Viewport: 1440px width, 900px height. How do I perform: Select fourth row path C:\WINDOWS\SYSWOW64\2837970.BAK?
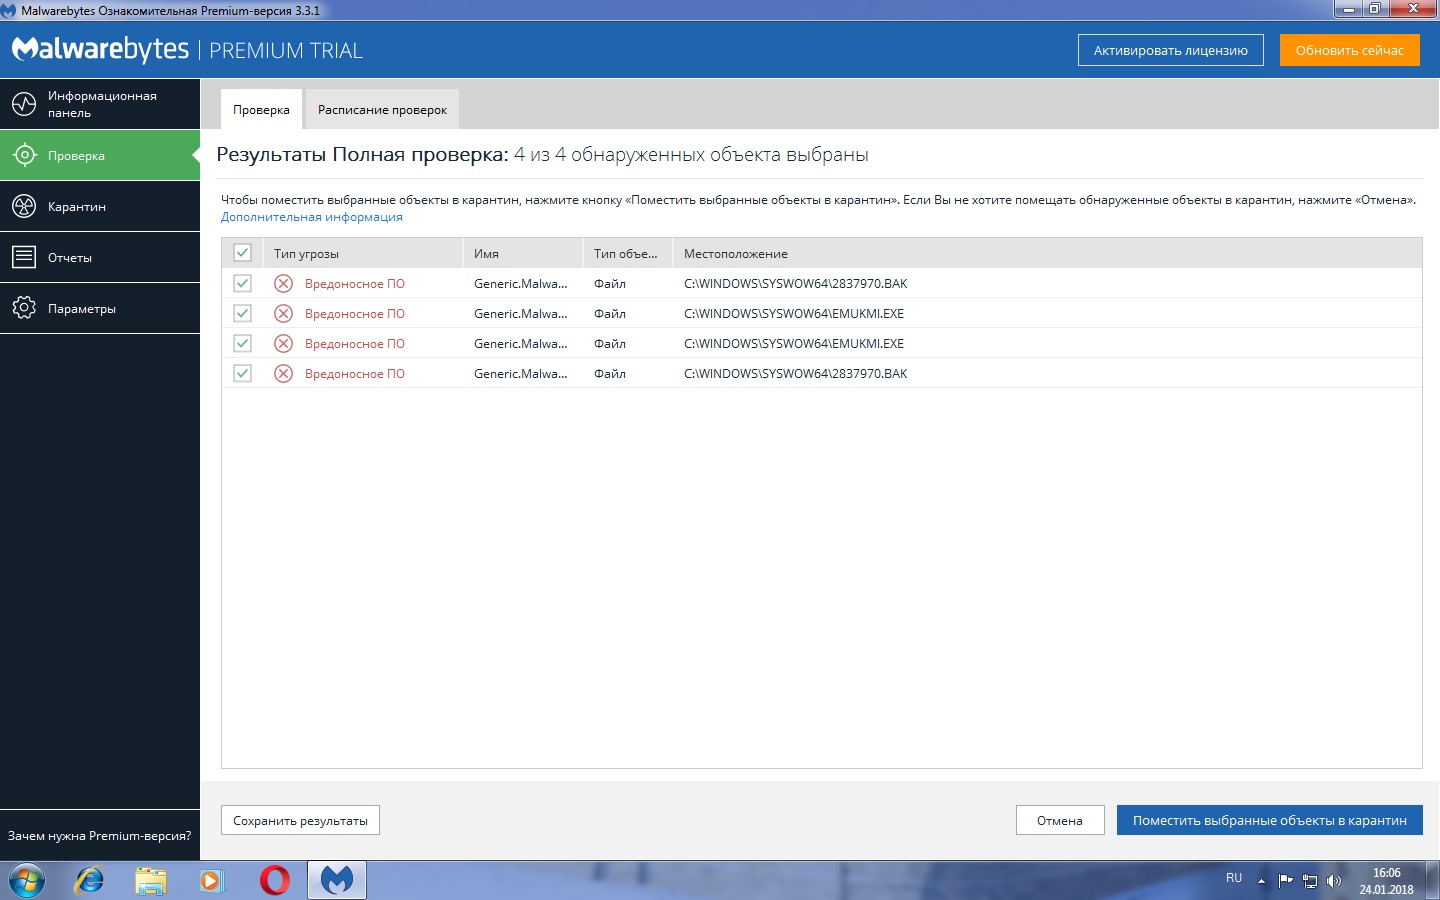(796, 374)
